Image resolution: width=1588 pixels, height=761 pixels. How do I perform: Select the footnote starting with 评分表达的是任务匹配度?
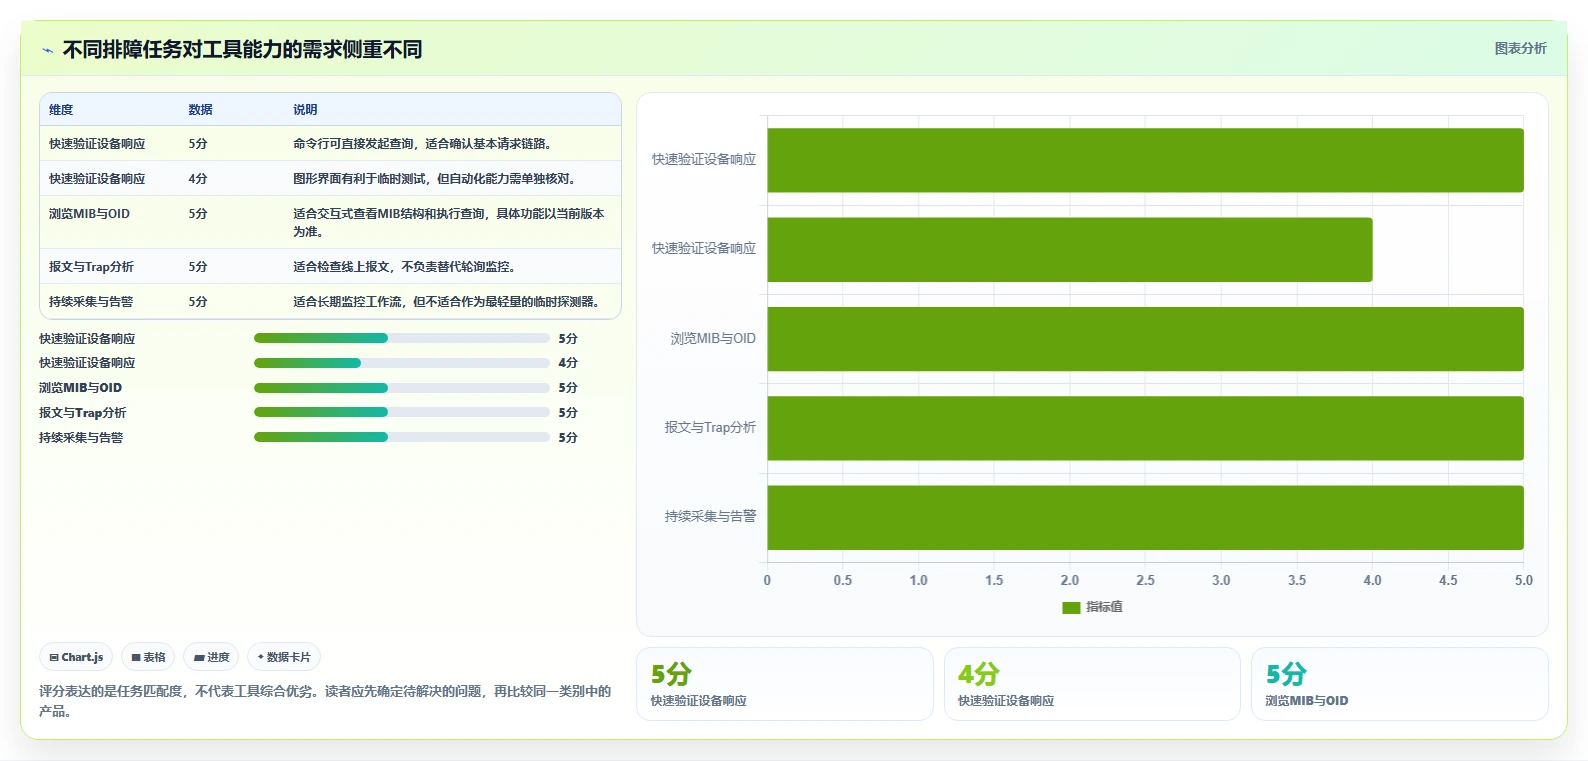pos(325,702)
